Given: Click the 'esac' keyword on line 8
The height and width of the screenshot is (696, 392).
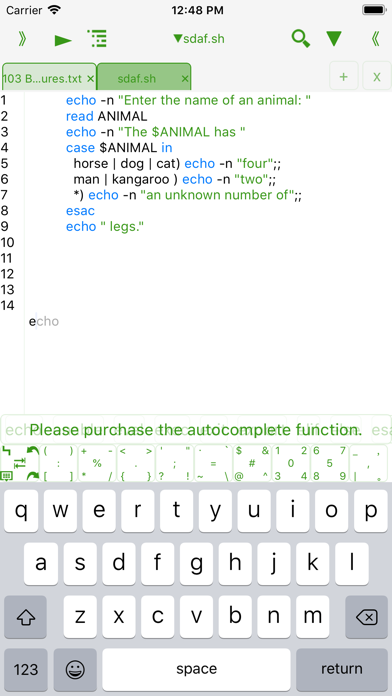Looking at the screenshot, I should (80, 211).
